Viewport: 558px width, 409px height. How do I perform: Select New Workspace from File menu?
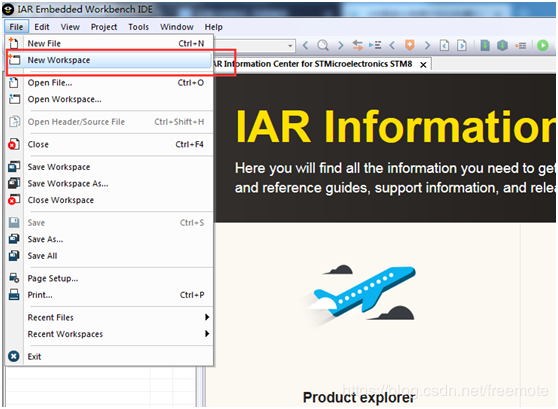click(x=110, y=60)
